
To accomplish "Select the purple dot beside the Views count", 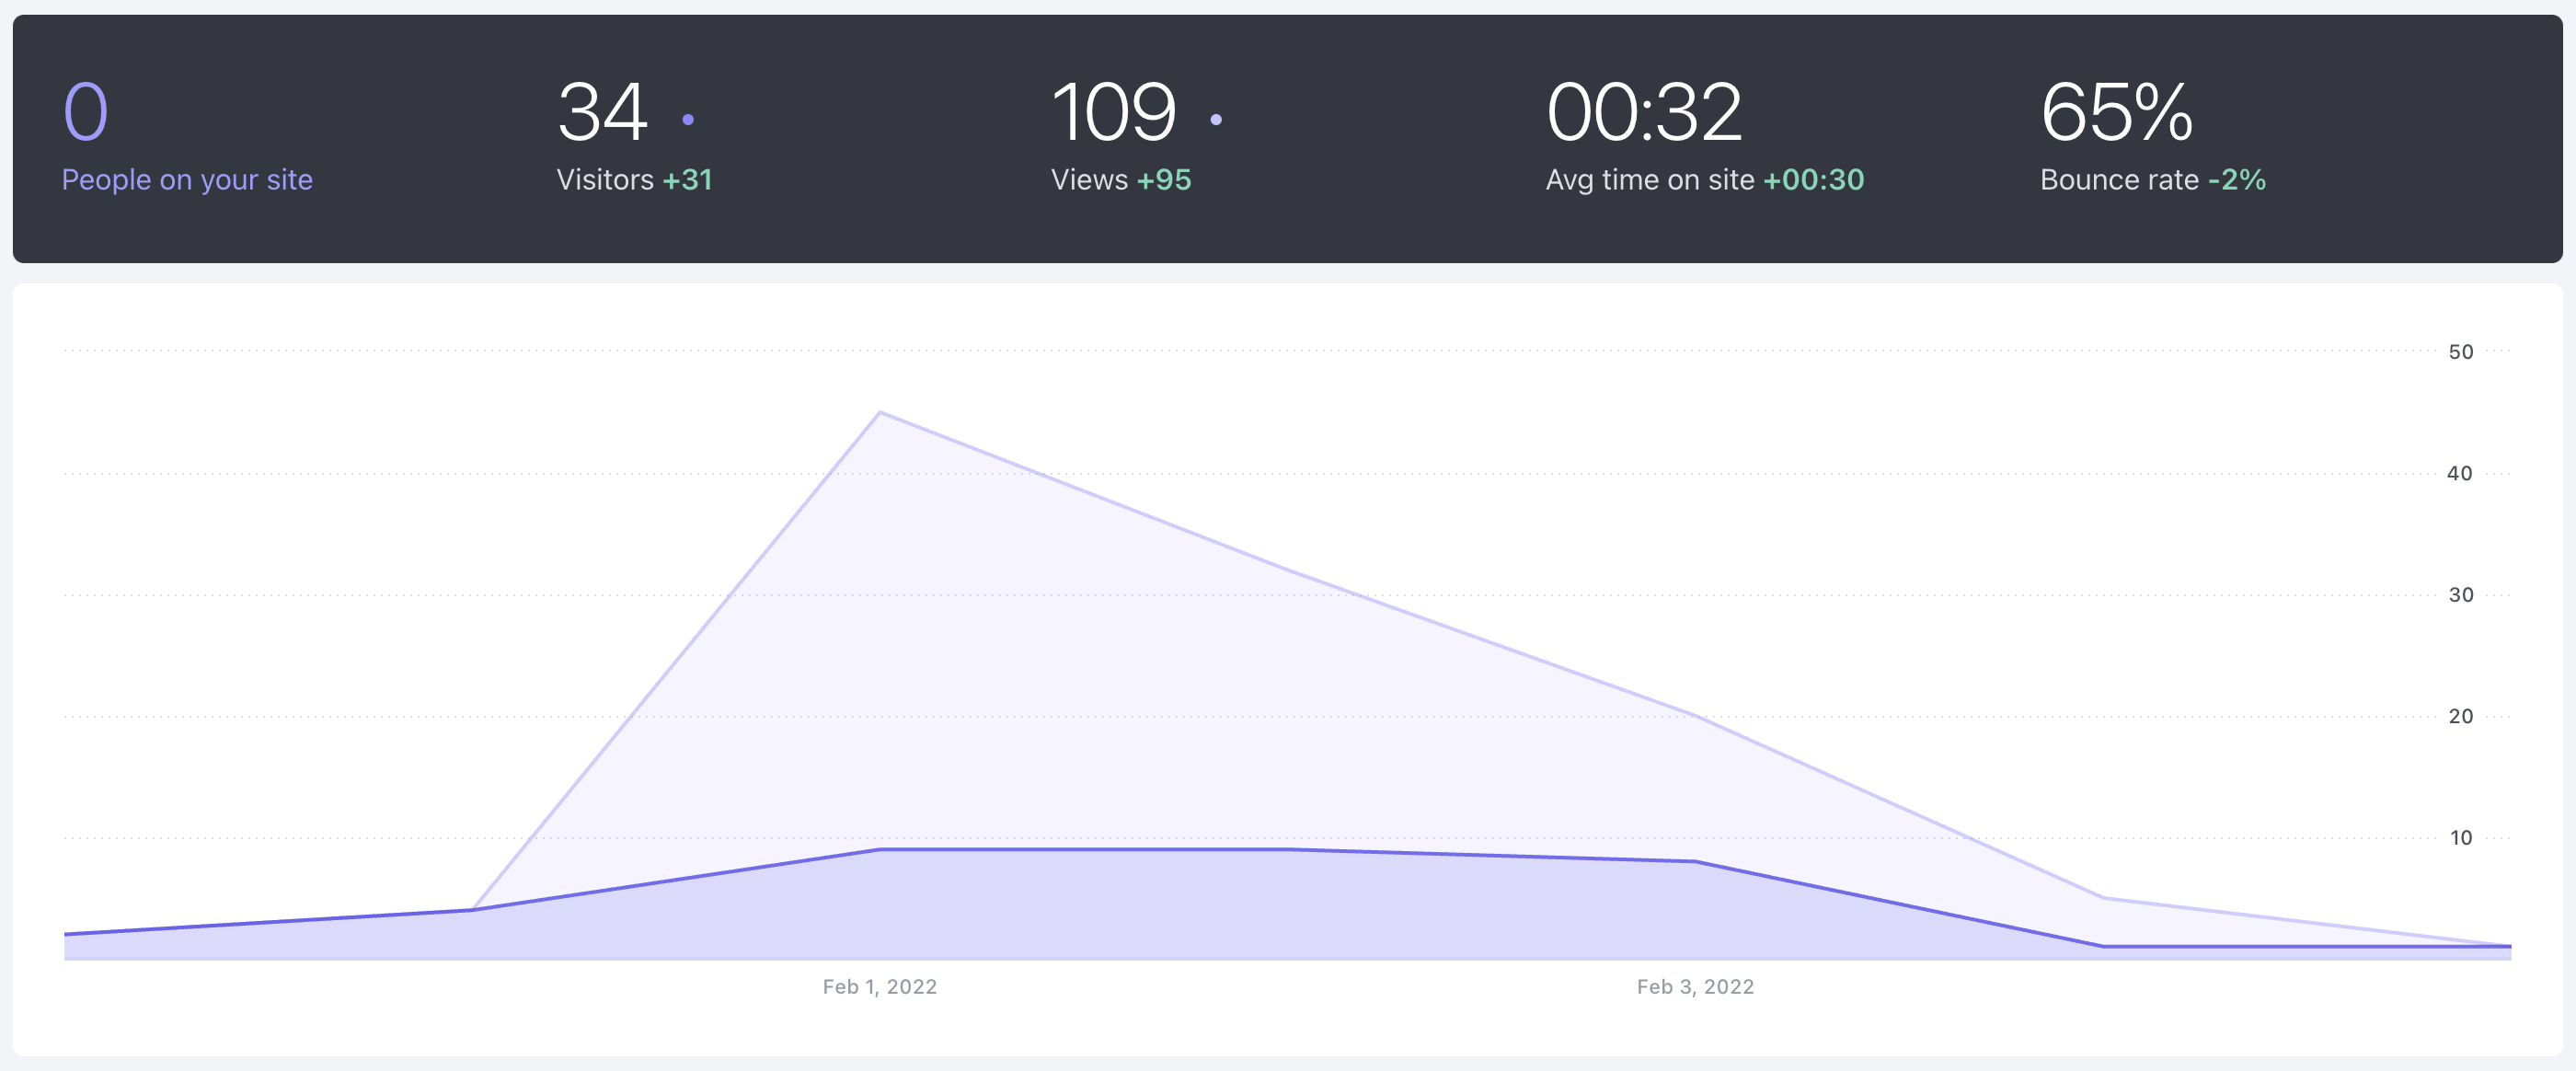I will [x=1218, y=119].
